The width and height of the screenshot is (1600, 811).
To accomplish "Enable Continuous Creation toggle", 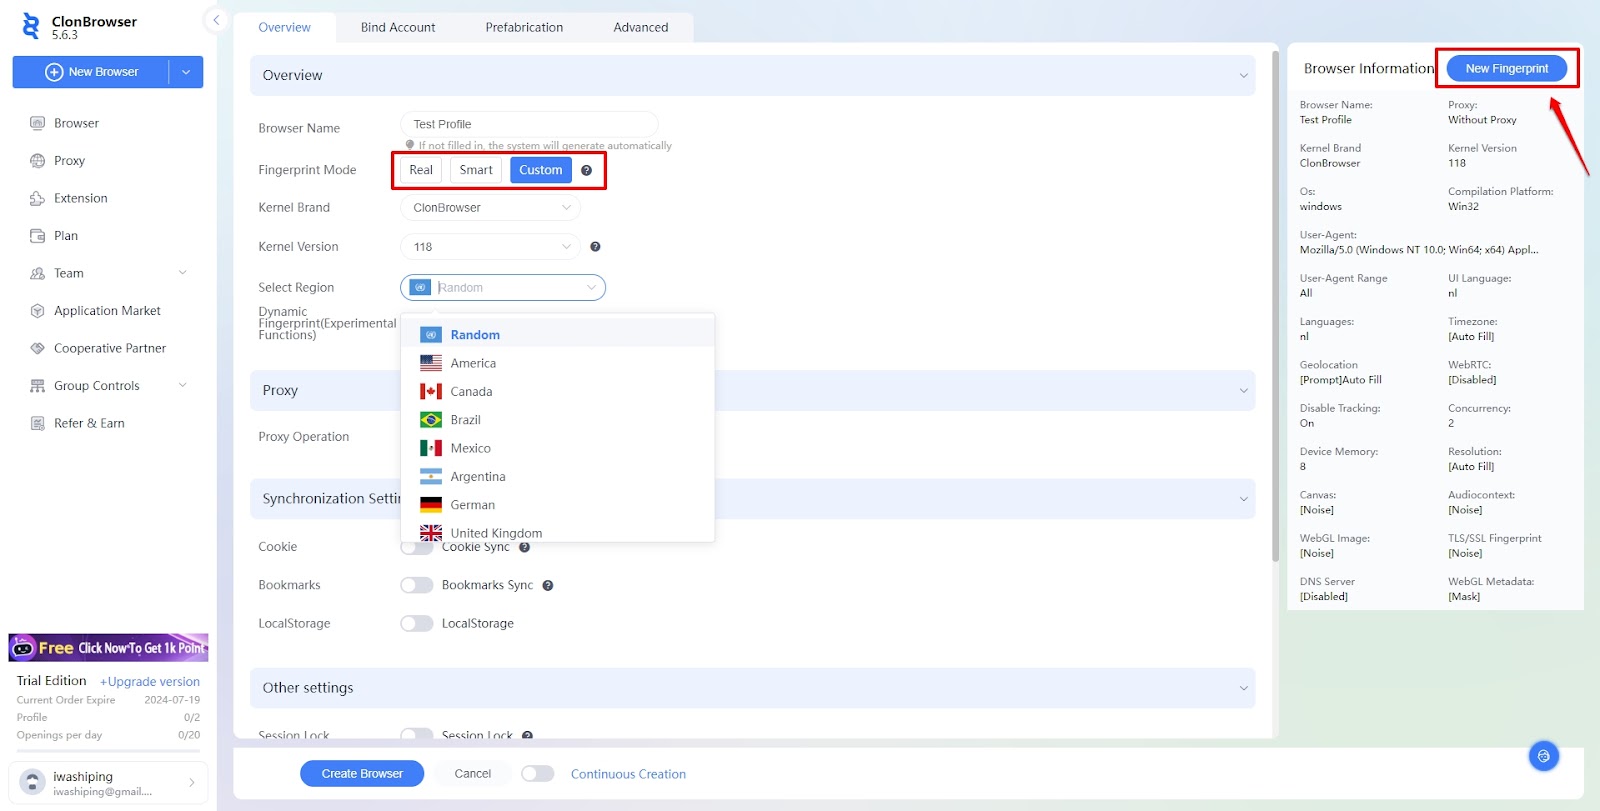I will pos(538,773).
